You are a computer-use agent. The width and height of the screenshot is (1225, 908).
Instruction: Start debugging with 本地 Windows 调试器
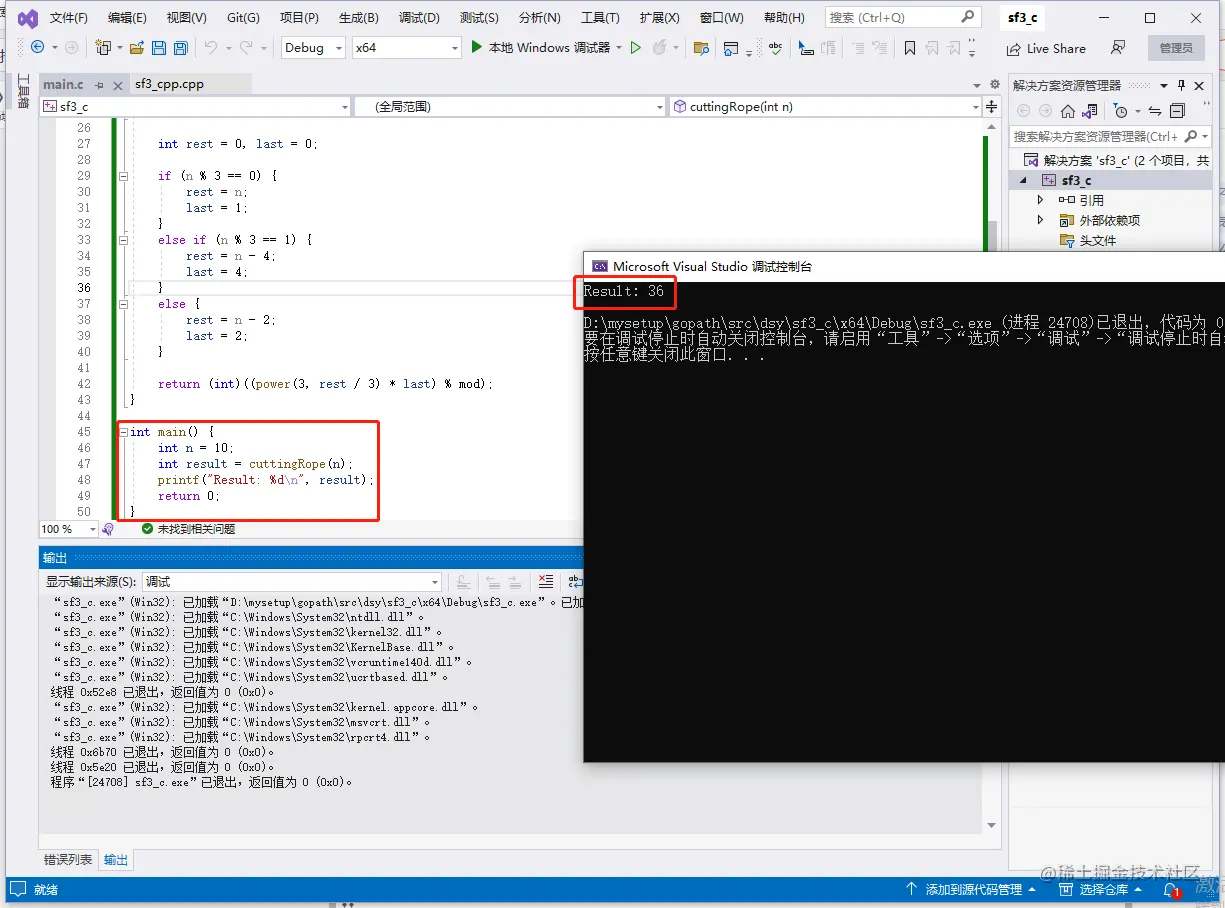[x=540, y=47]
